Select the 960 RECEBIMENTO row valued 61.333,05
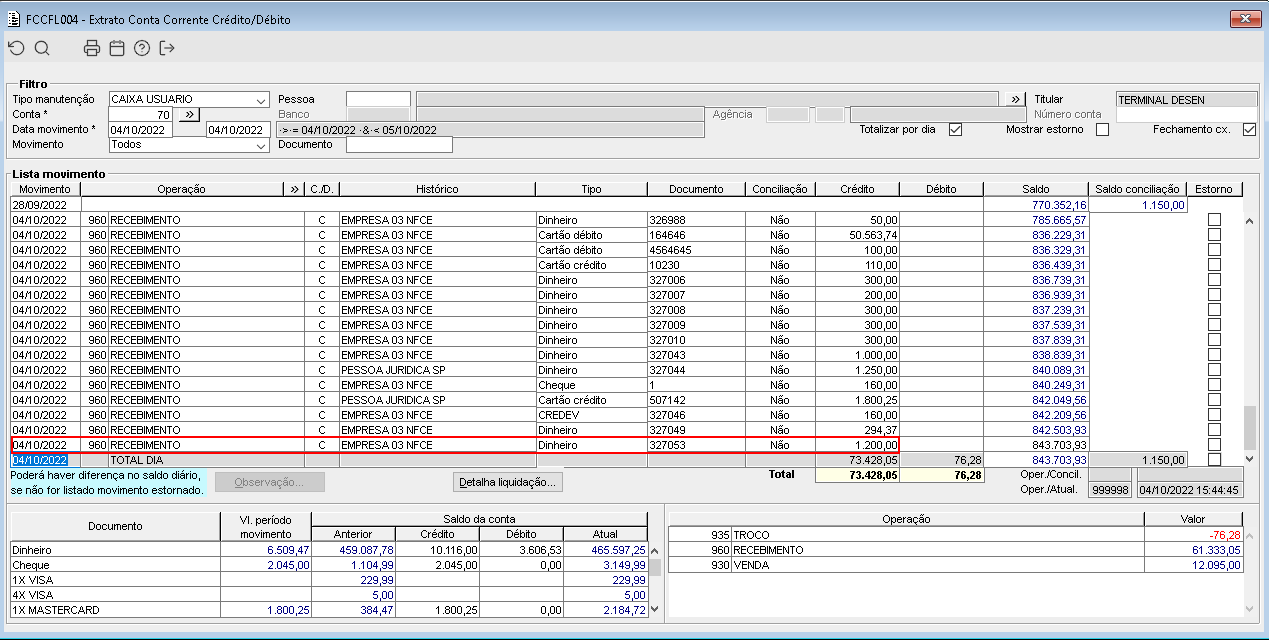The image size is (1269, 640). point(955,550)
